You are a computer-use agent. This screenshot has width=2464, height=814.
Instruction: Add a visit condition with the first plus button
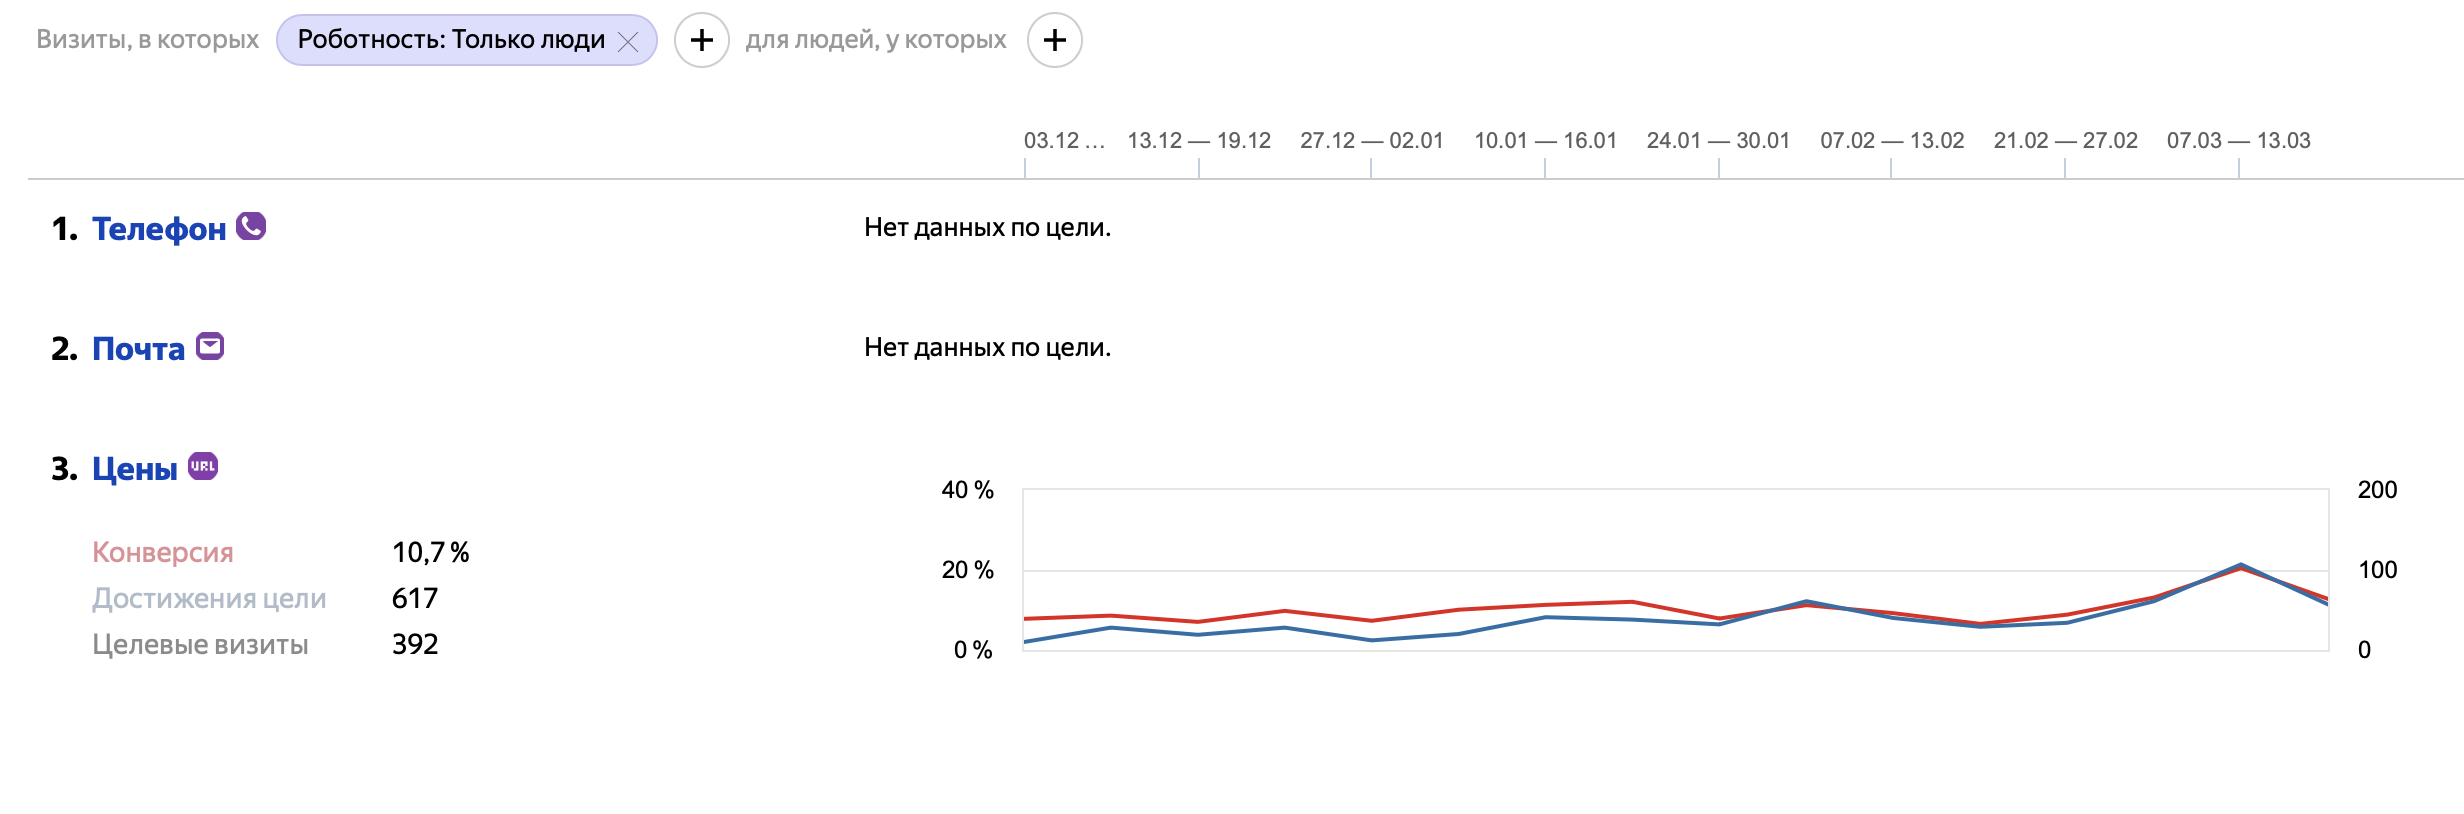(701, 40)
